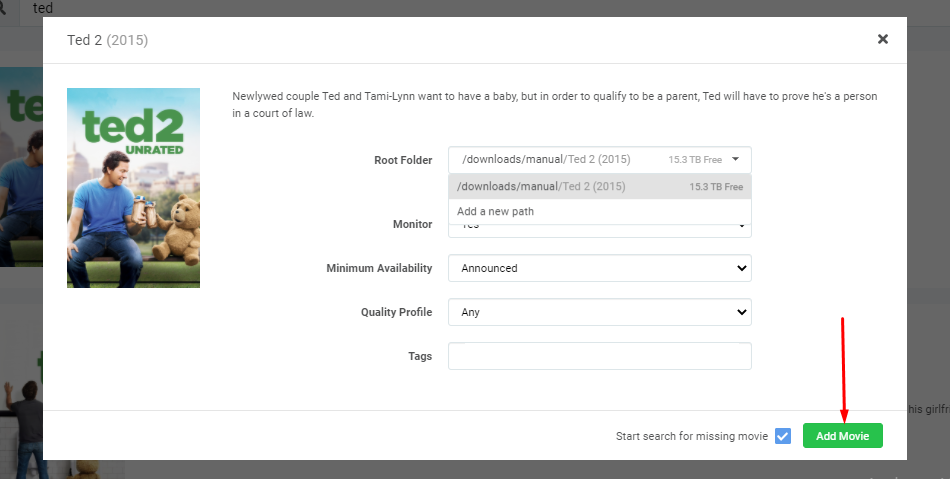Screen dimensions: 950x479
Task: Select /downloads/manual/Ted 2 (2015) path option
Action: coord(600,187)
